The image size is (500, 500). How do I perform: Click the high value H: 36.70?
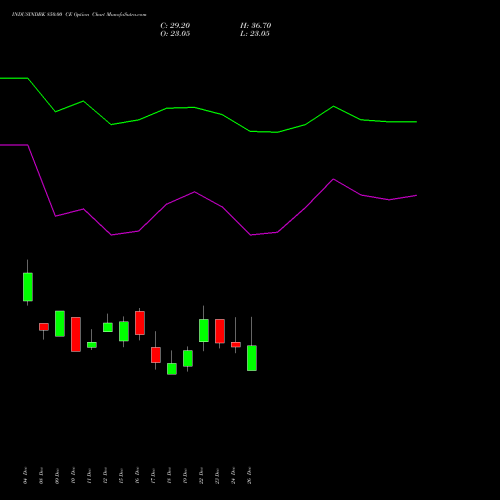[x=255, y=26]
